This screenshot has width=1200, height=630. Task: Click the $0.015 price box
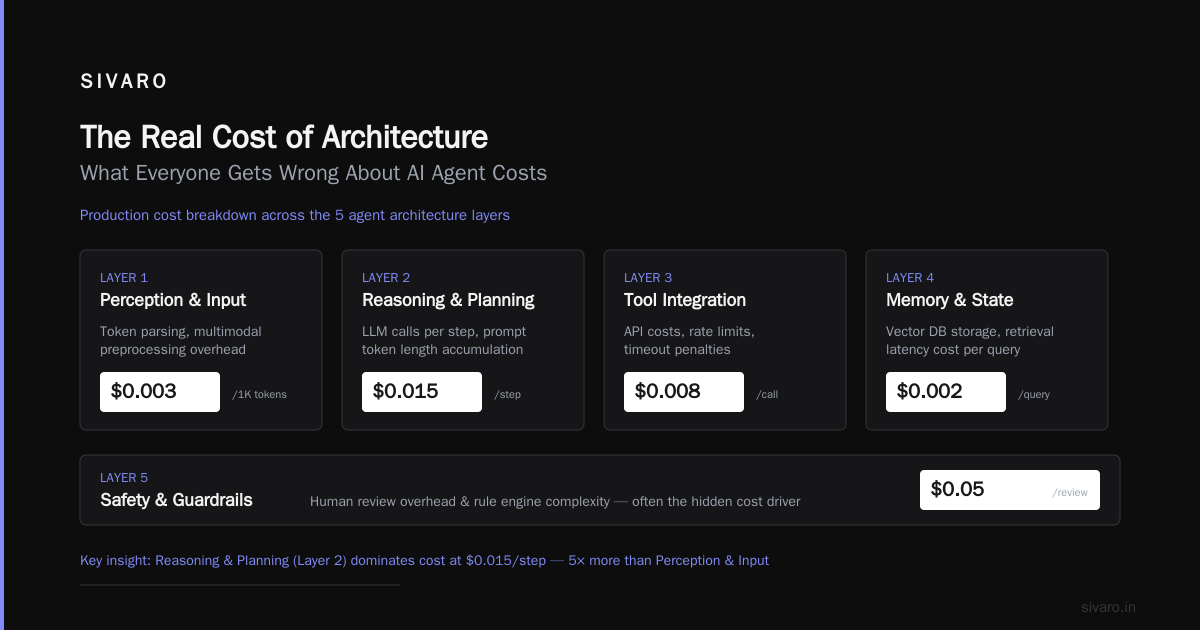422,392
